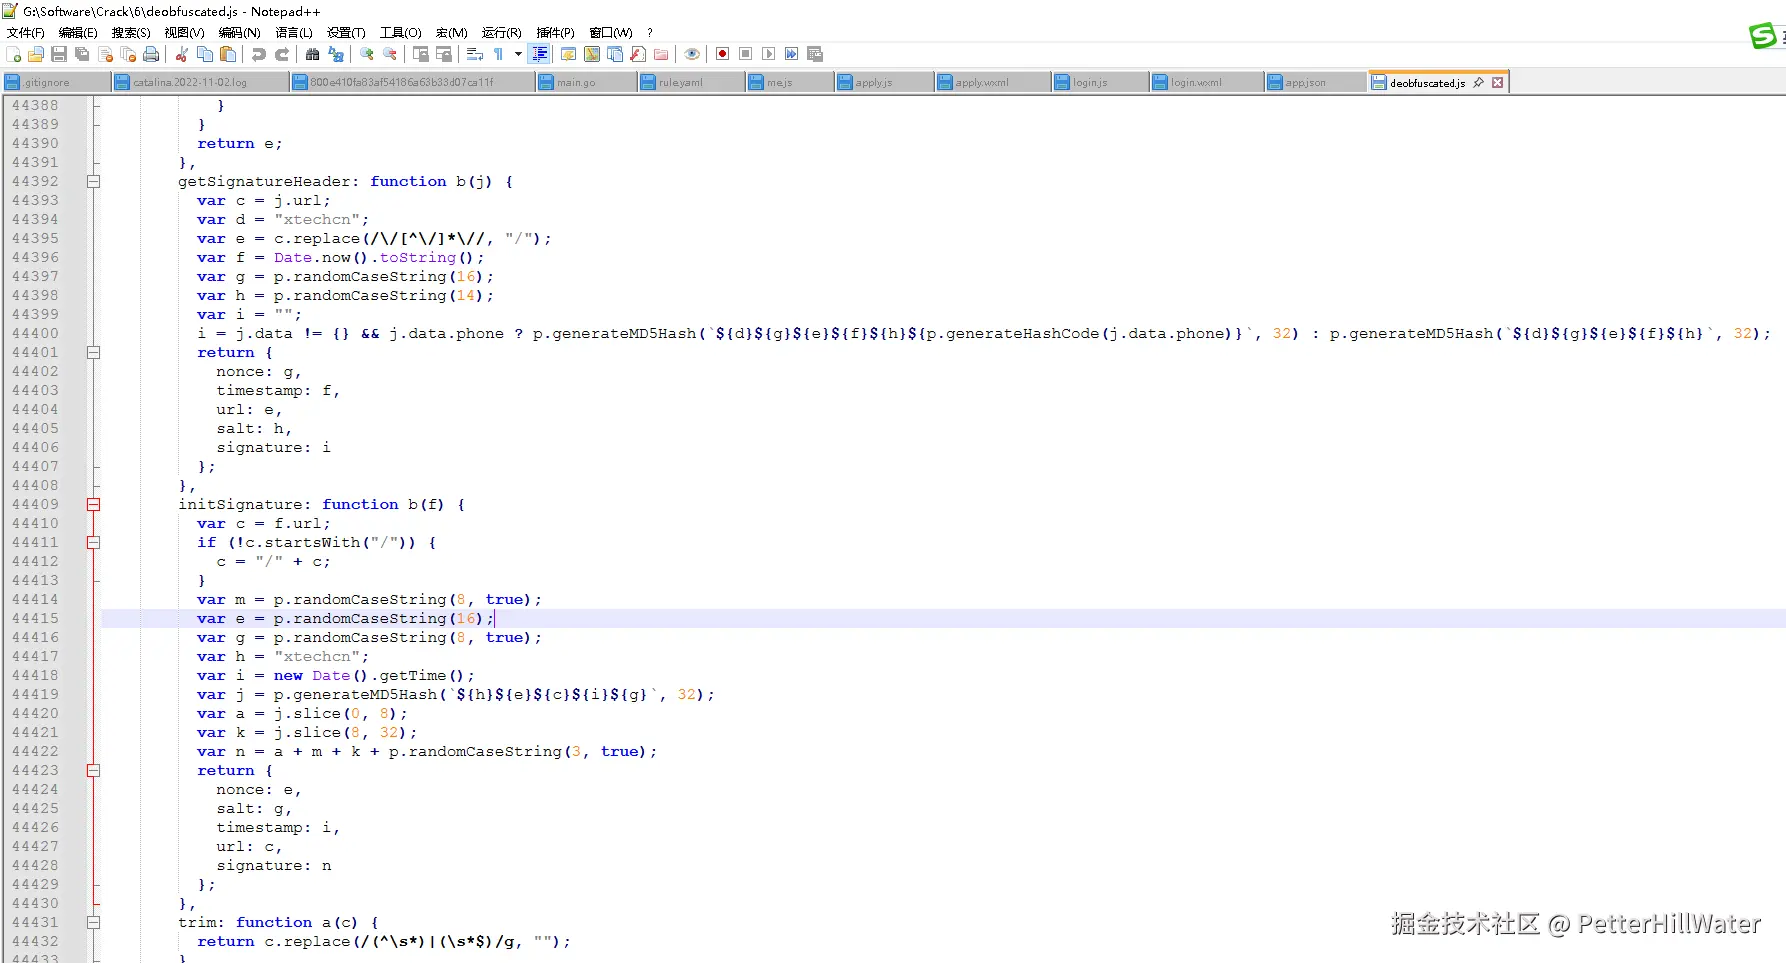Switch to the login.wxml tab
Image resolution: width=1786 pixels, height=963 pixels.
tap(1206, 83)
